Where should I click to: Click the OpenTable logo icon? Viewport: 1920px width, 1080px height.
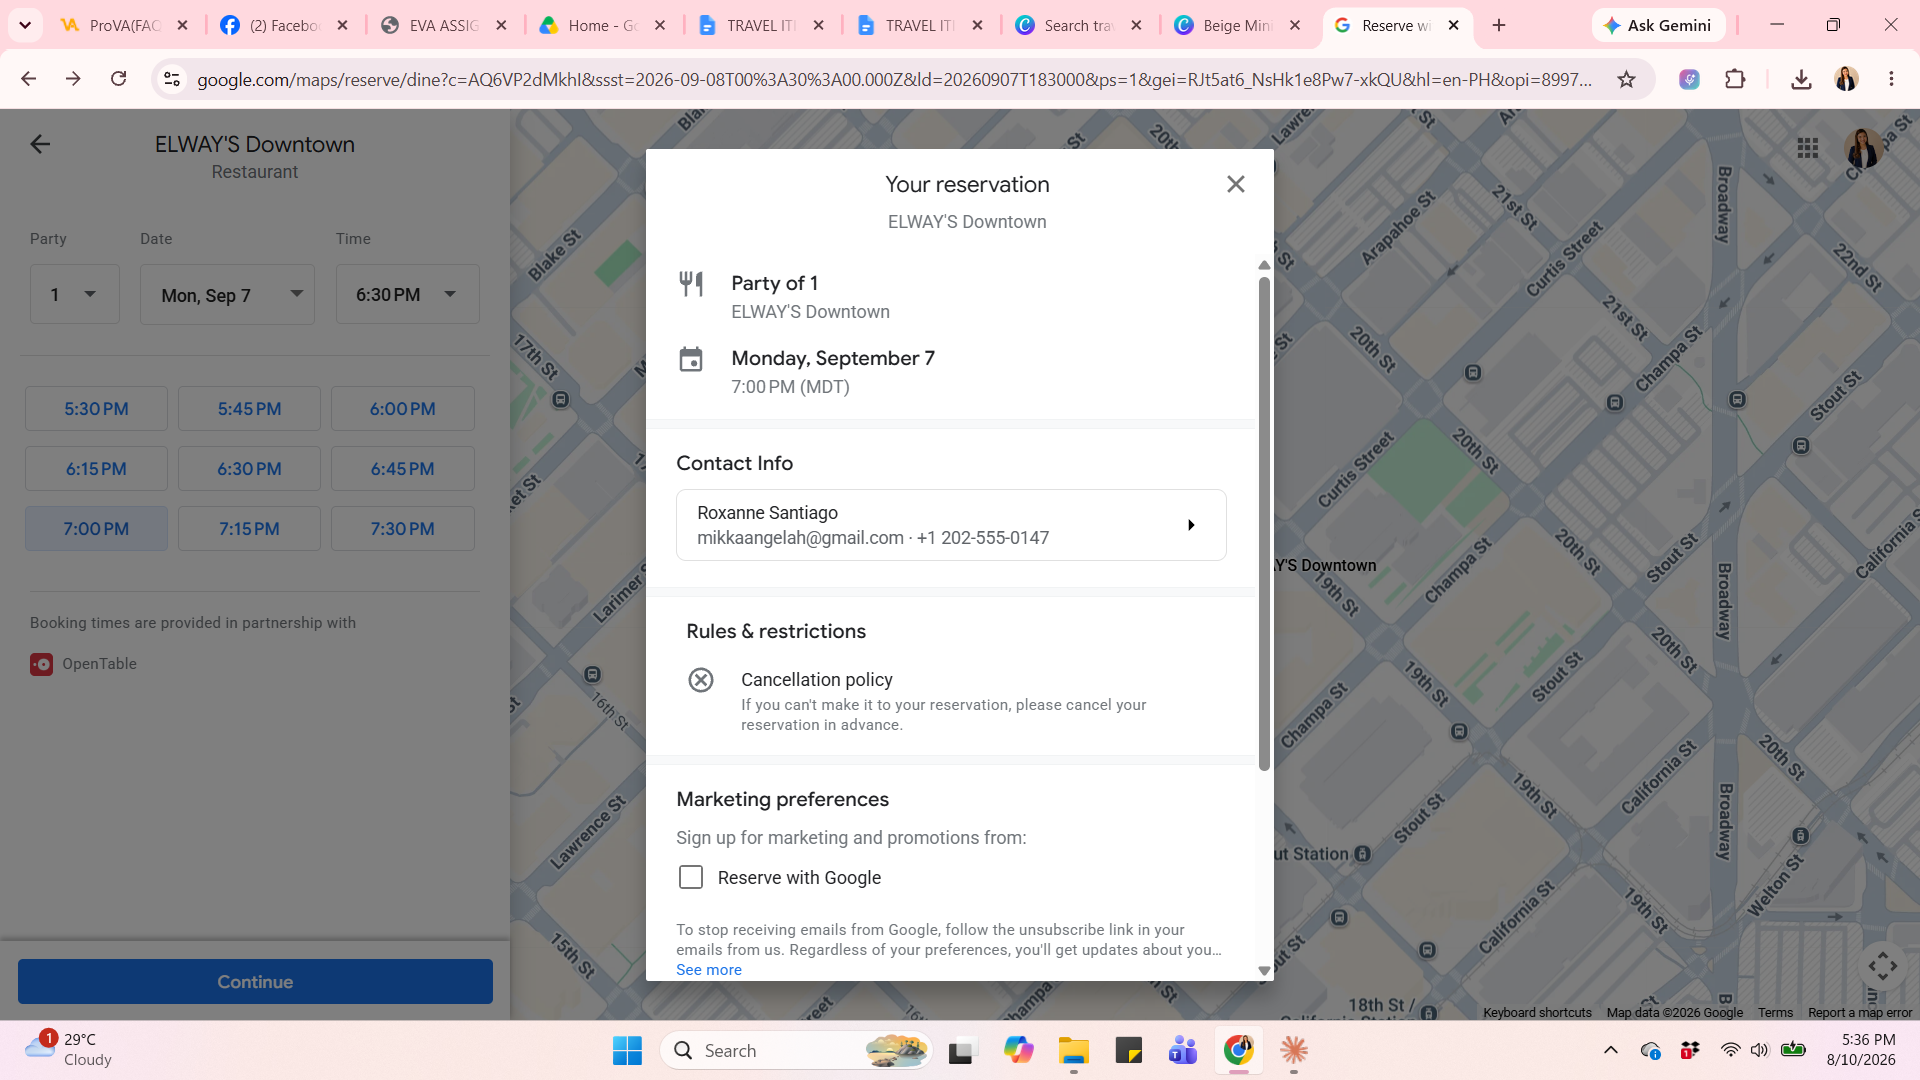(41, 664)
